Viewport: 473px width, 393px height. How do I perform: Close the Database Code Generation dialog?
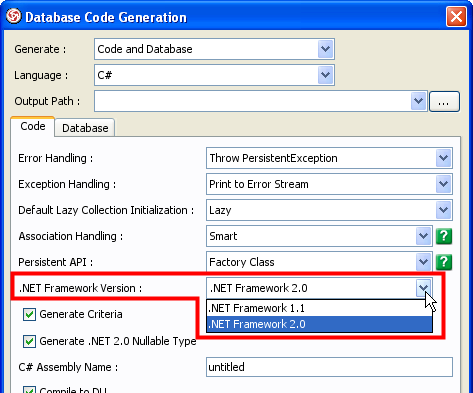coord(456,16)
